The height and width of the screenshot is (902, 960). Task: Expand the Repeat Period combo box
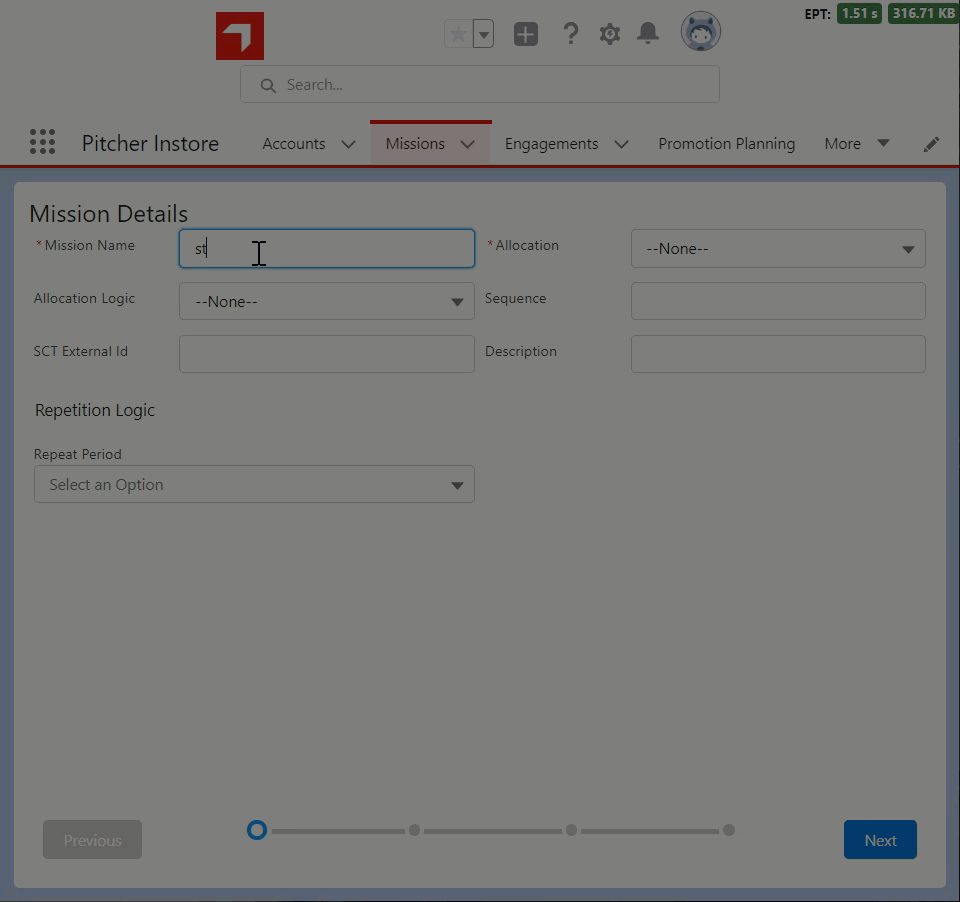254,485
